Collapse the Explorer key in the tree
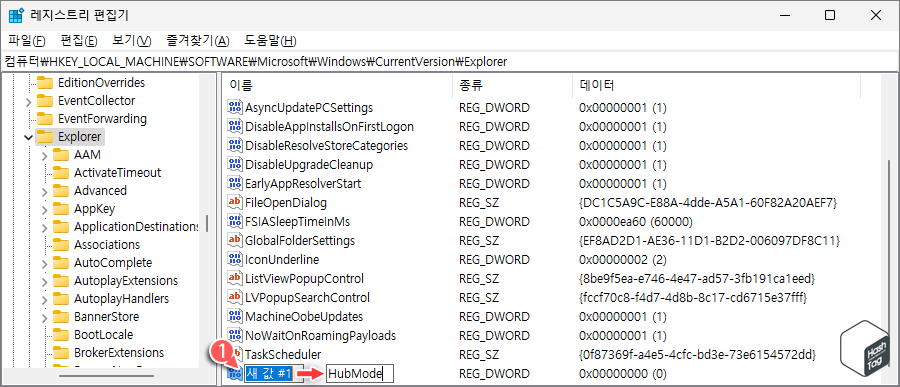The image size is (900, 387). click(28, 137)
